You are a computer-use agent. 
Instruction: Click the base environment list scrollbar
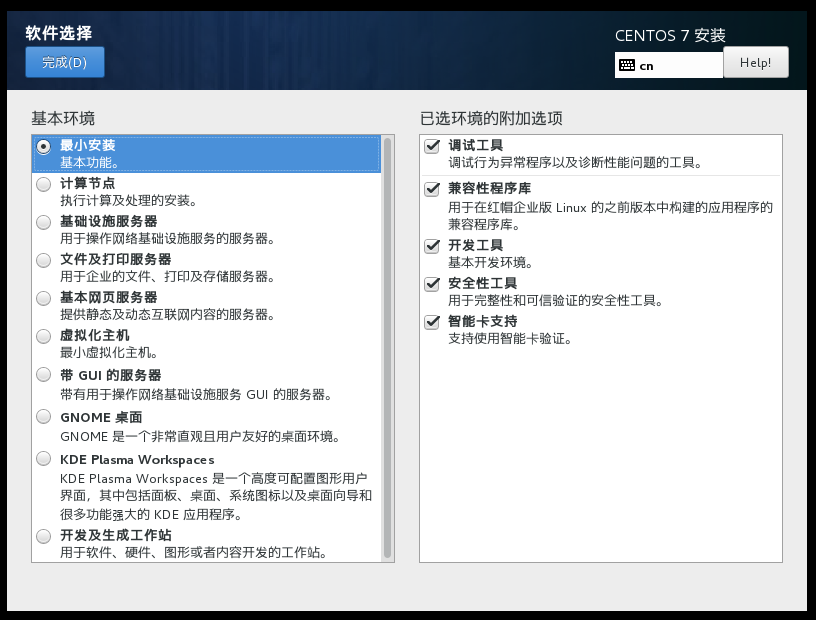point(387,348)
